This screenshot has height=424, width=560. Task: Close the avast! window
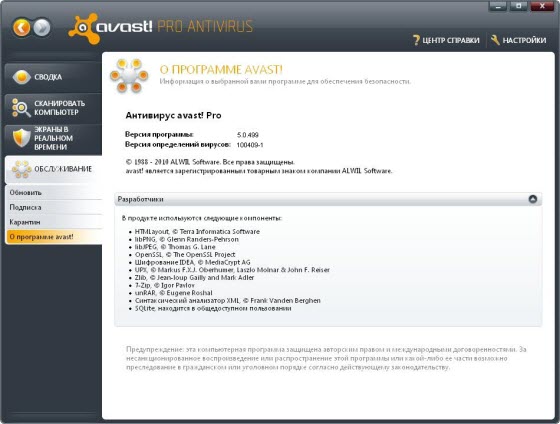click(x=542, y=6)
